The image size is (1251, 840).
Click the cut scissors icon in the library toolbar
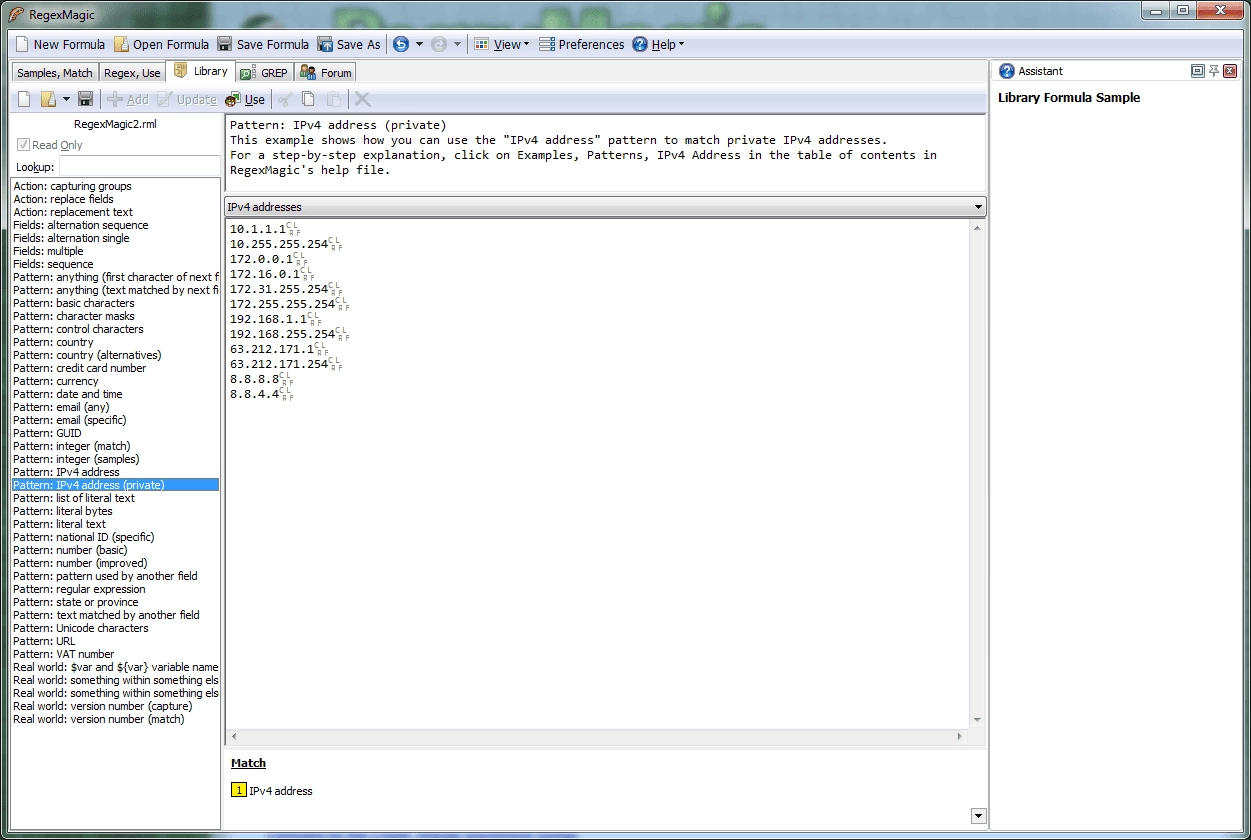click(285, 99)
